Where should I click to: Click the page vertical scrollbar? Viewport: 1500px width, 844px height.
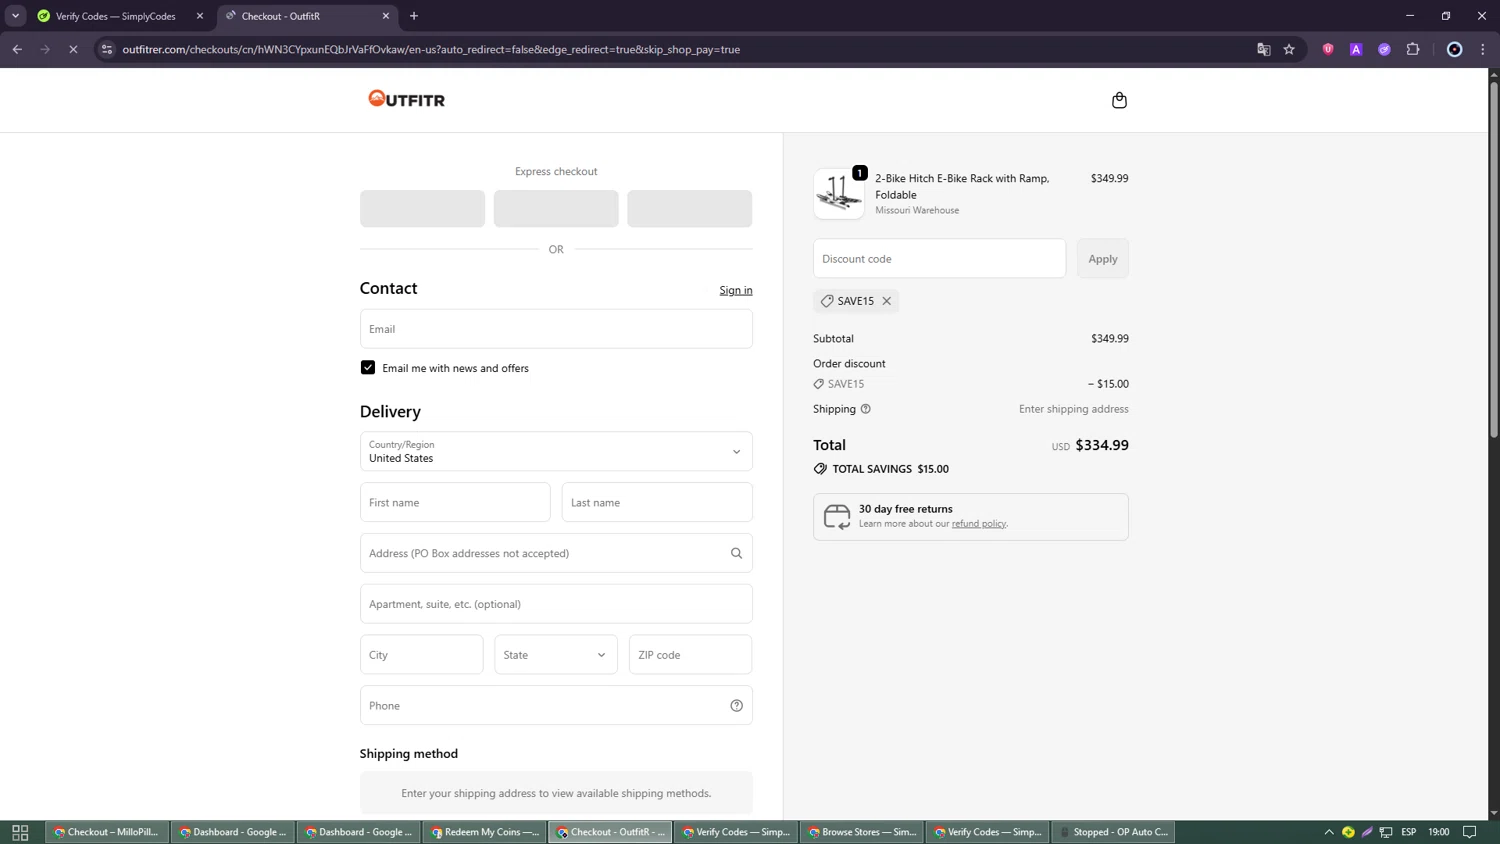click(x=1494, y=260)
